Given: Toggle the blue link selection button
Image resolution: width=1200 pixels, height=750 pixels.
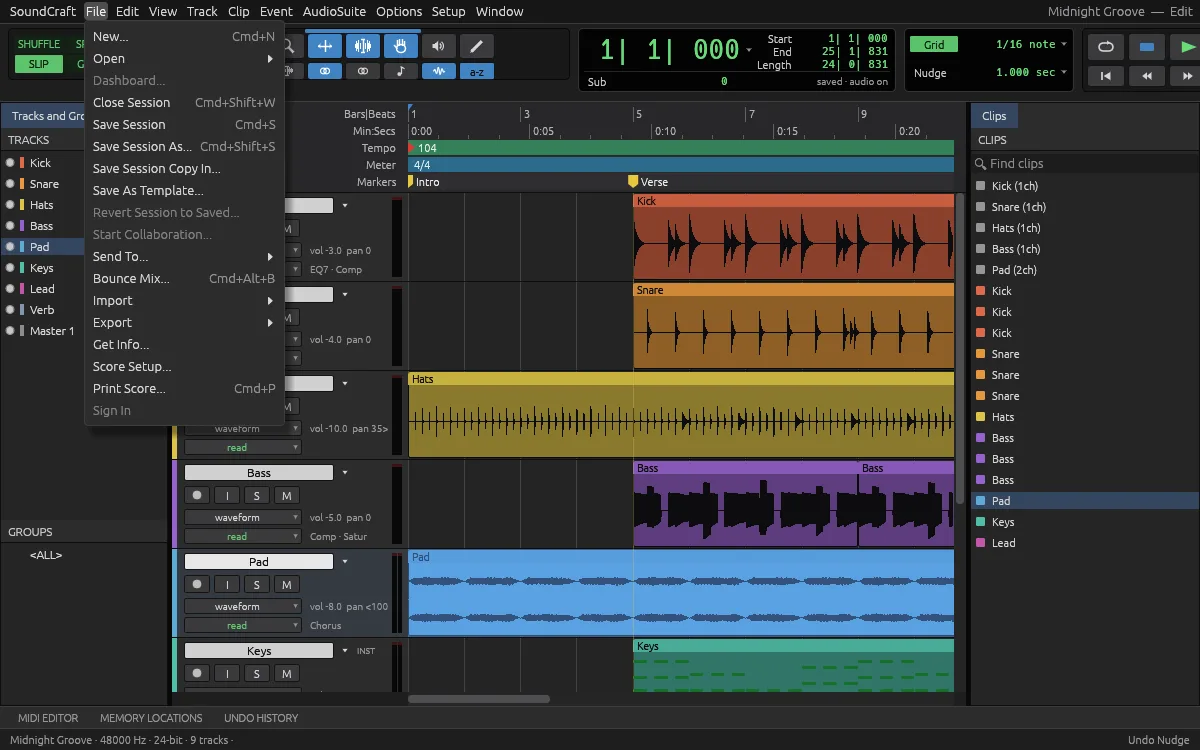Looking at the screenshot, I should [324, 72].
